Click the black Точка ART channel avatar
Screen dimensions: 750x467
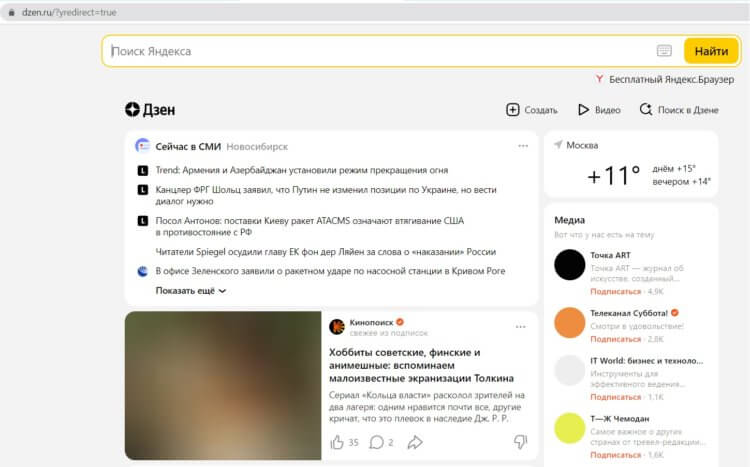[x=569, y=265]
